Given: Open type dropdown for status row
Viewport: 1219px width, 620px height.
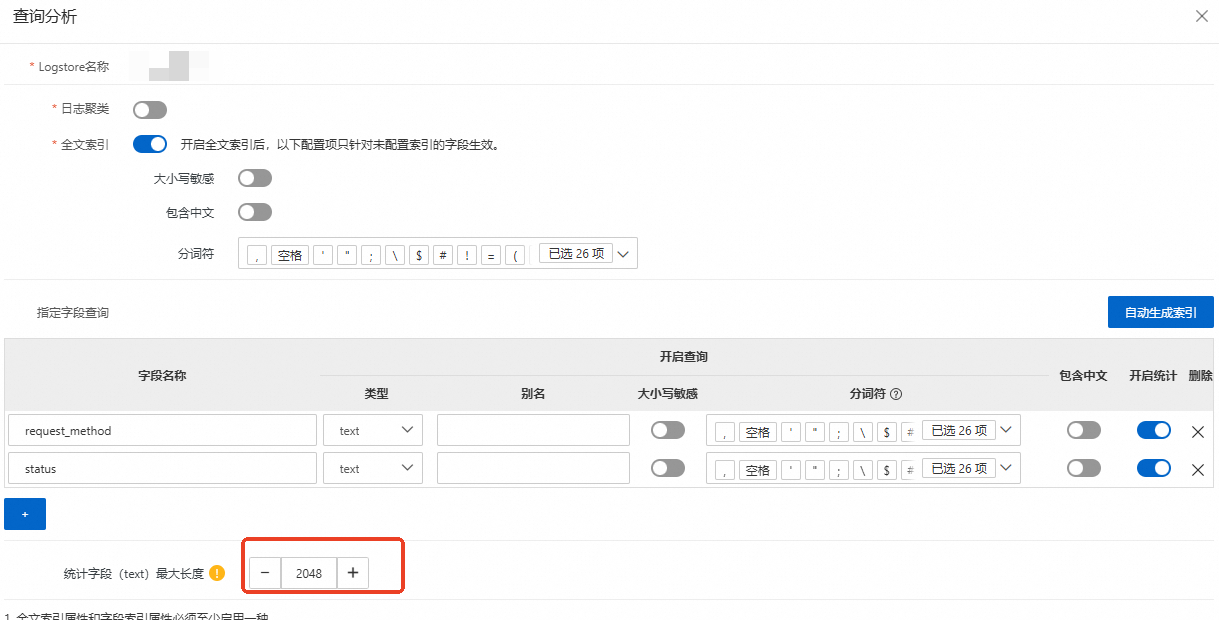Looking at the screenshot, I should coord(374,468).
